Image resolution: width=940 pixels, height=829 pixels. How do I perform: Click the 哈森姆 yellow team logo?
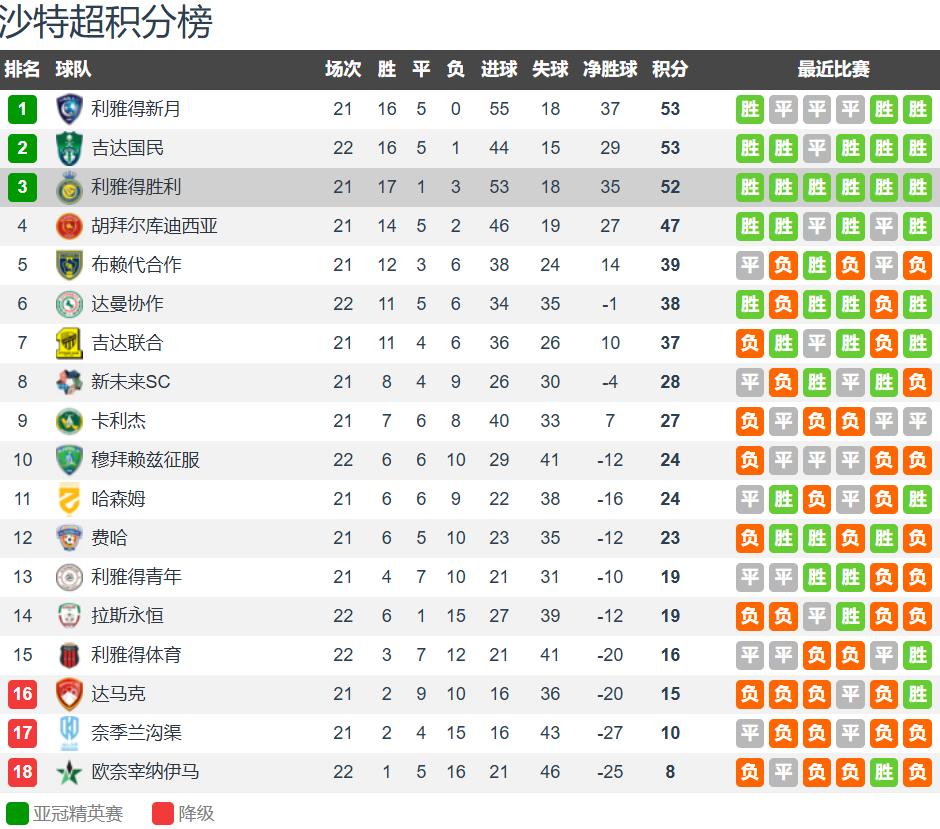pyautogui.click(x=69, y=499)
